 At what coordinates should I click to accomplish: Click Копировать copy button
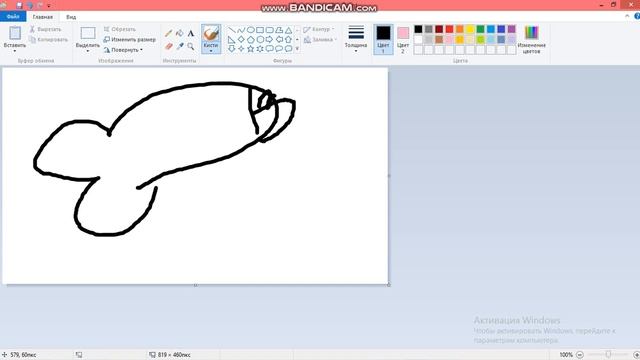(49, 40)
